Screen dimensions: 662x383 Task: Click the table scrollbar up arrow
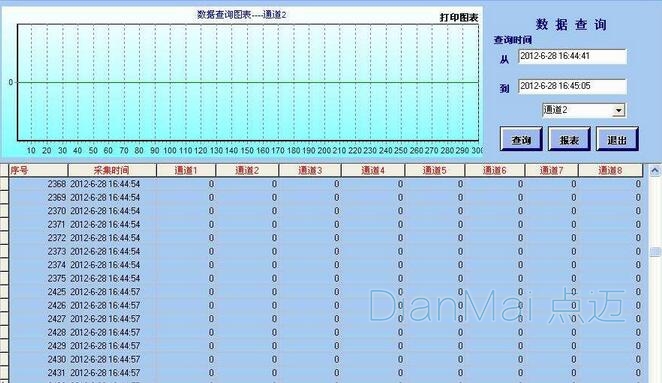pyautogui.click(x=654, y=171)
